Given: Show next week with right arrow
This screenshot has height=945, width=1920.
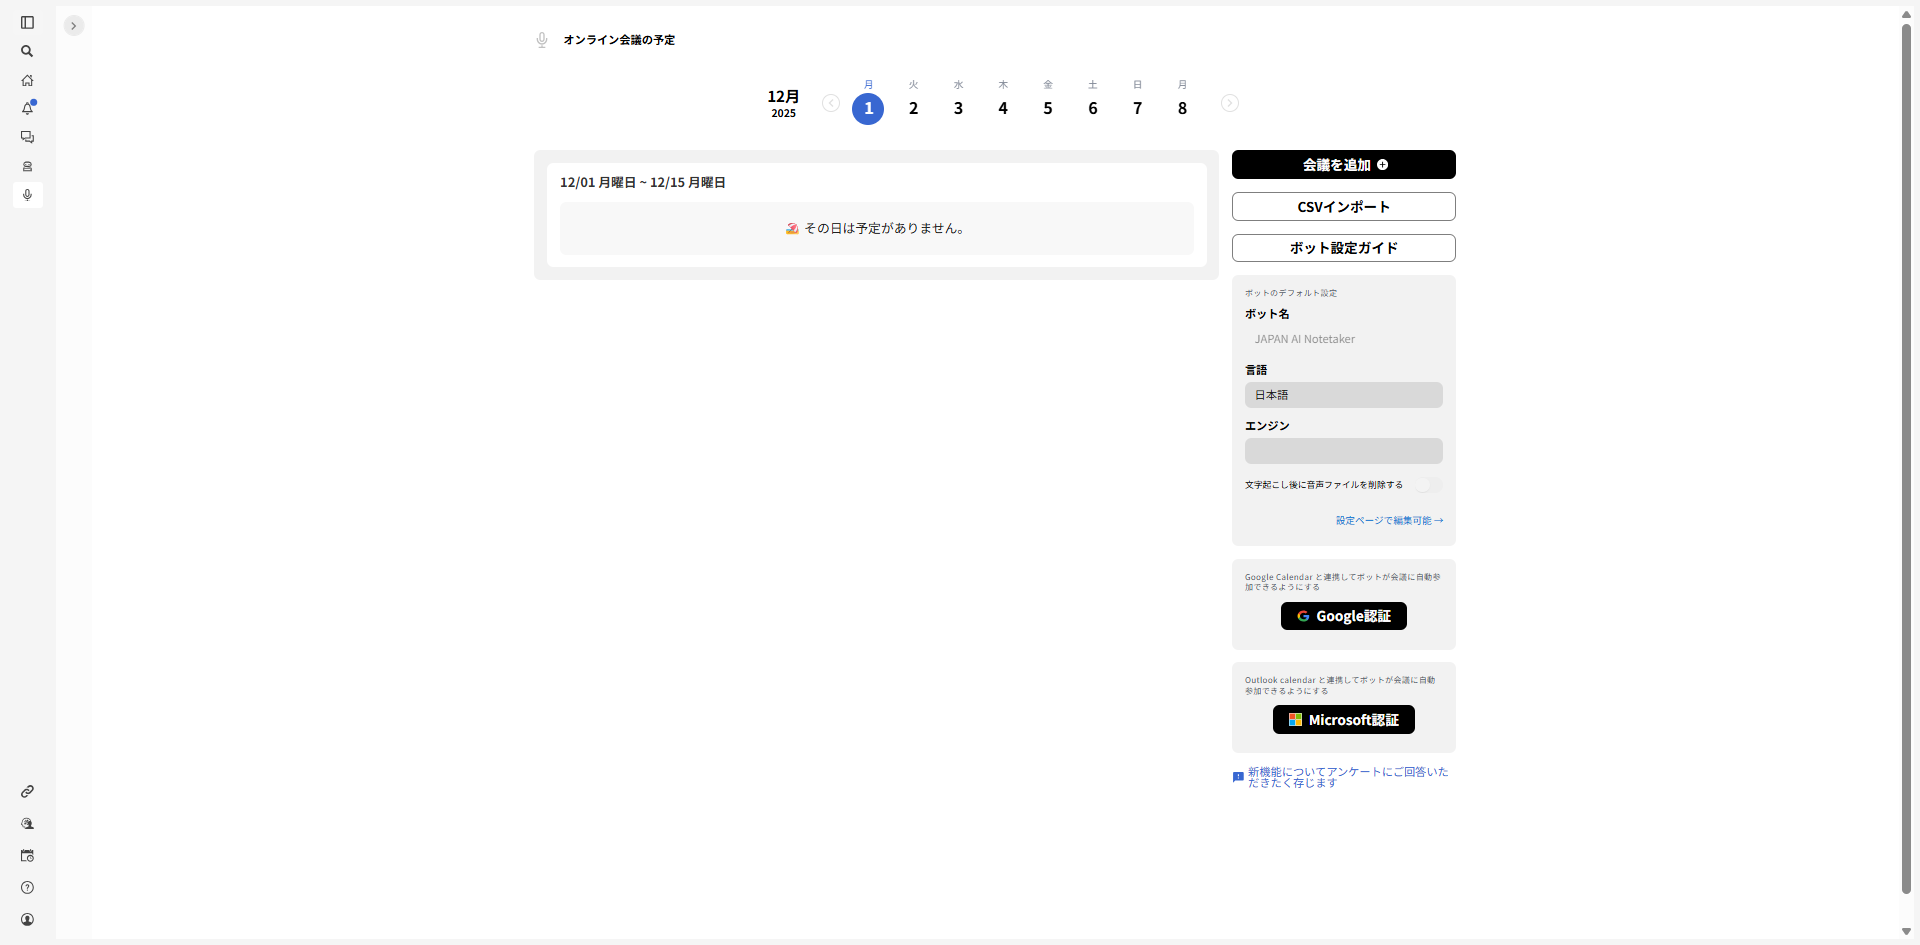Looking at the screenshot, I should [x=1229, y=103].
